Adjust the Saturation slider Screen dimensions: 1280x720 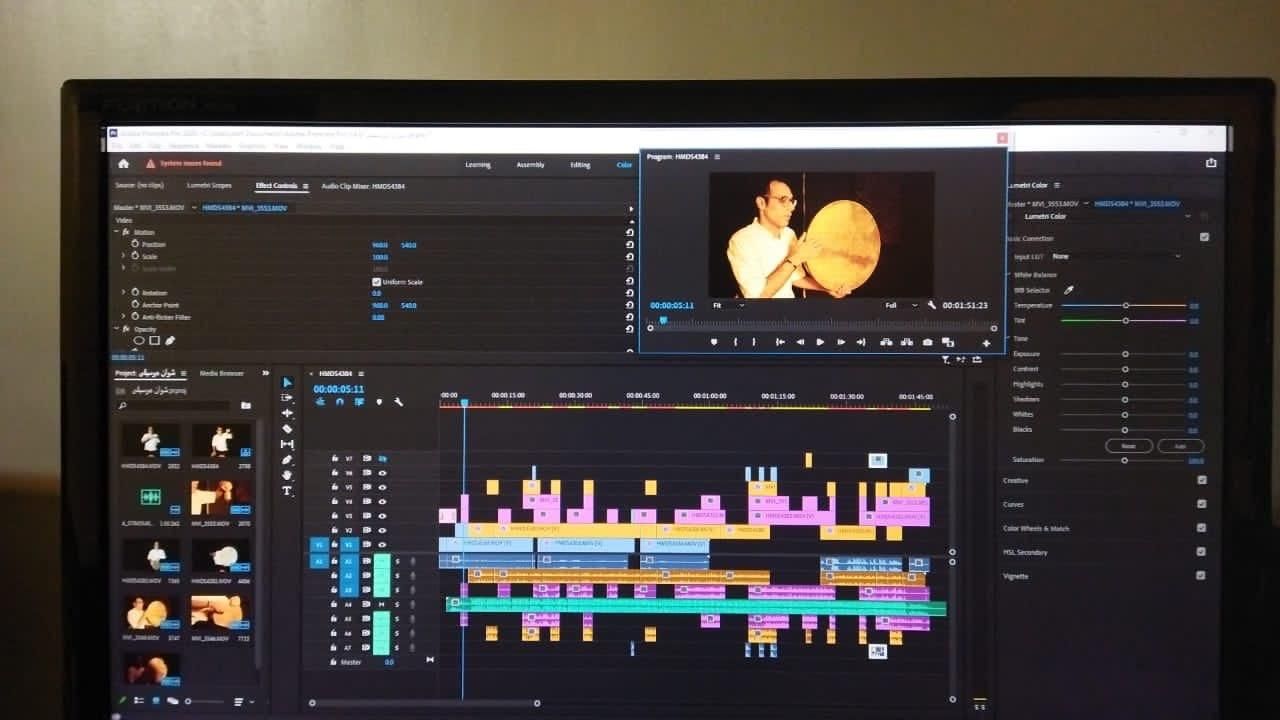click(x=1123, y=460)
